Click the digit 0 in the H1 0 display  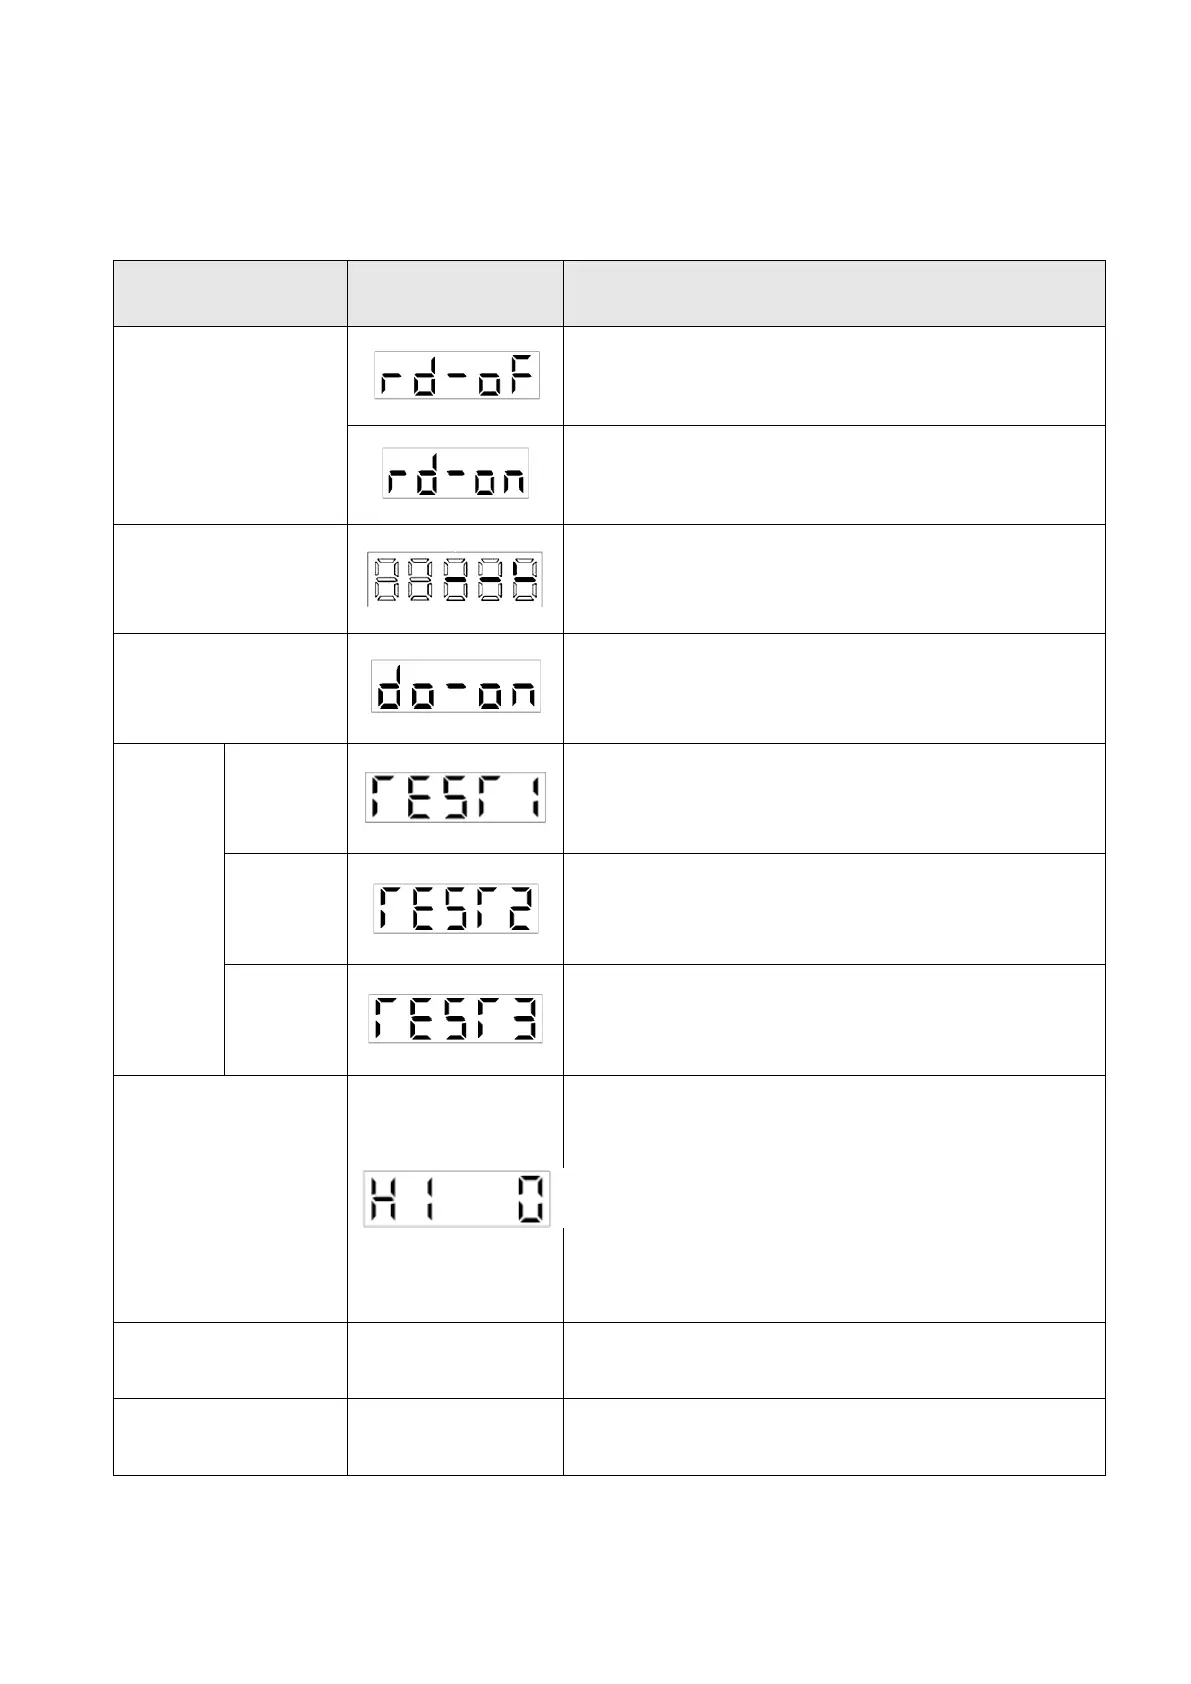[531, 1200]
